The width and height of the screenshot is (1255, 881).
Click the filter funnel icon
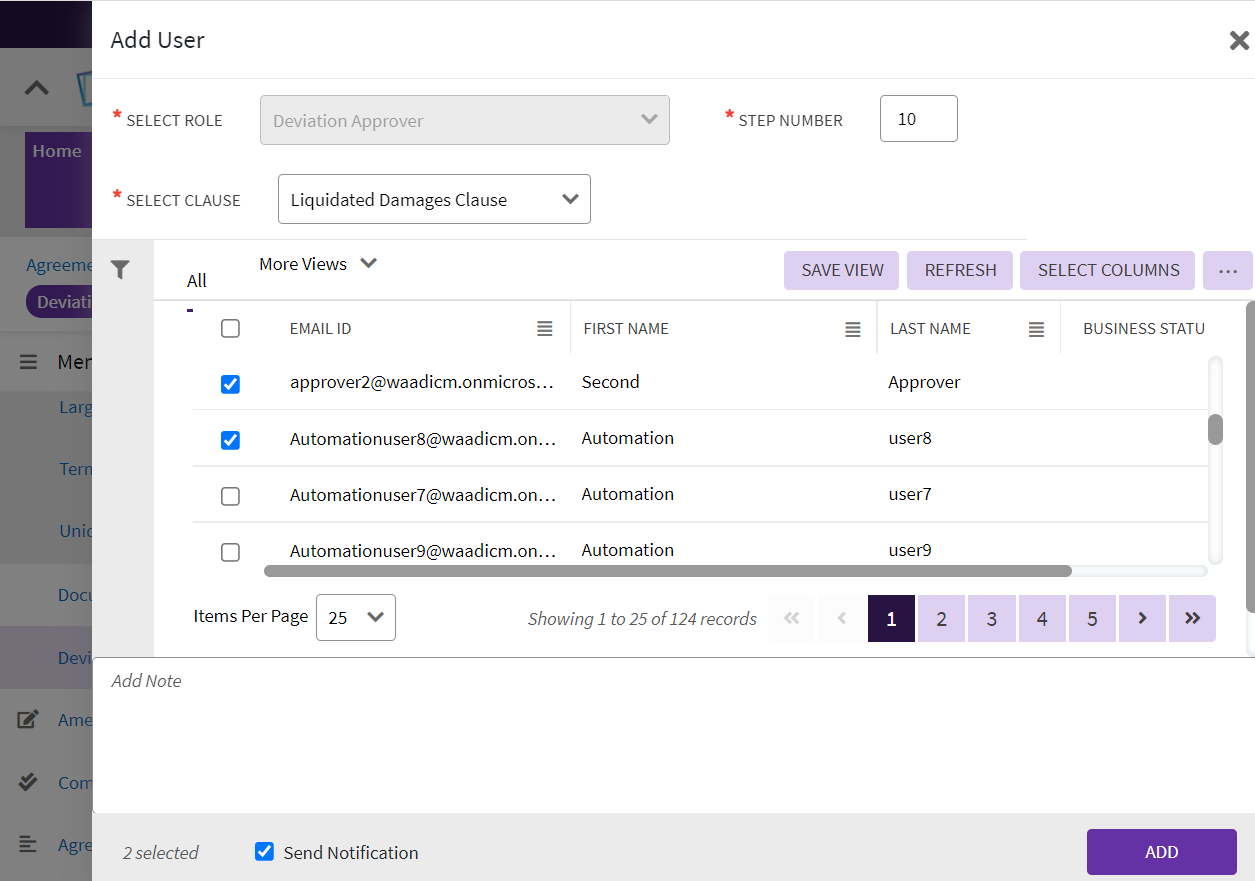(120, 269)
